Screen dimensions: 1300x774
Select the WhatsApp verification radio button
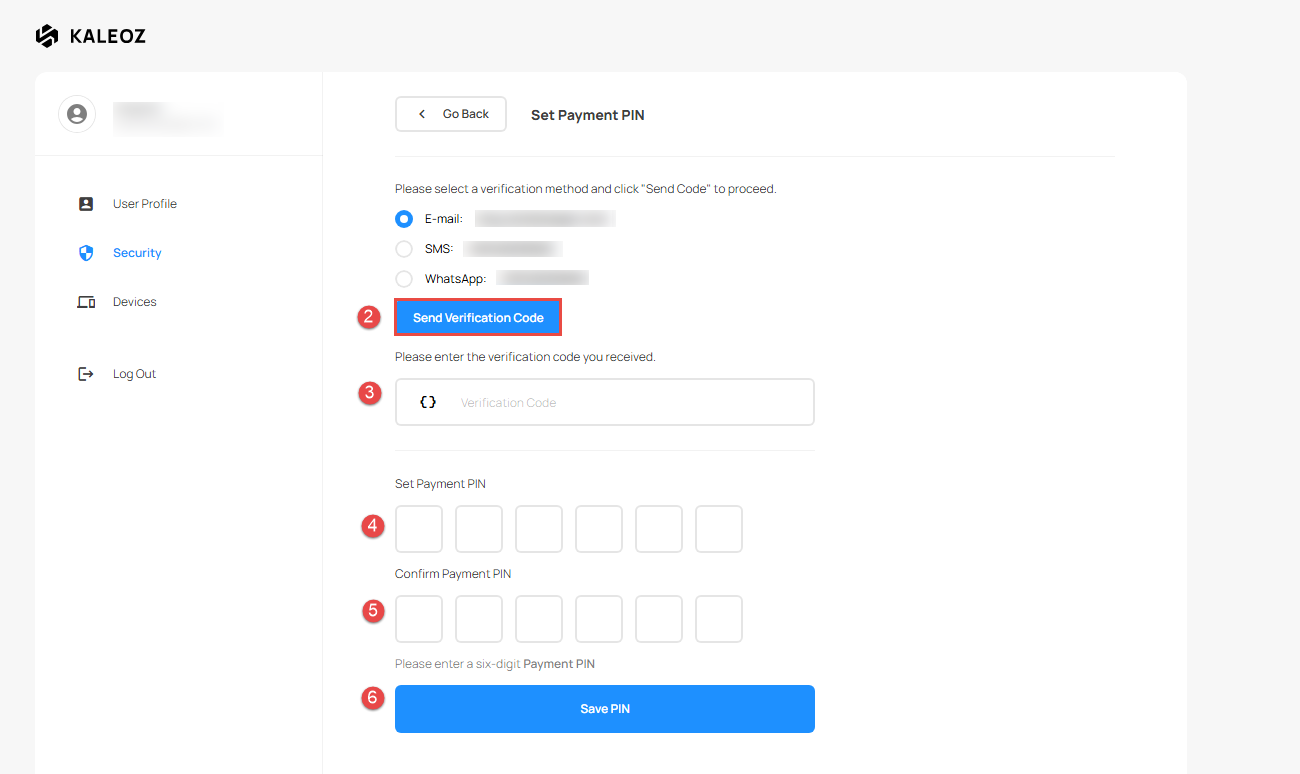[404, 279]
